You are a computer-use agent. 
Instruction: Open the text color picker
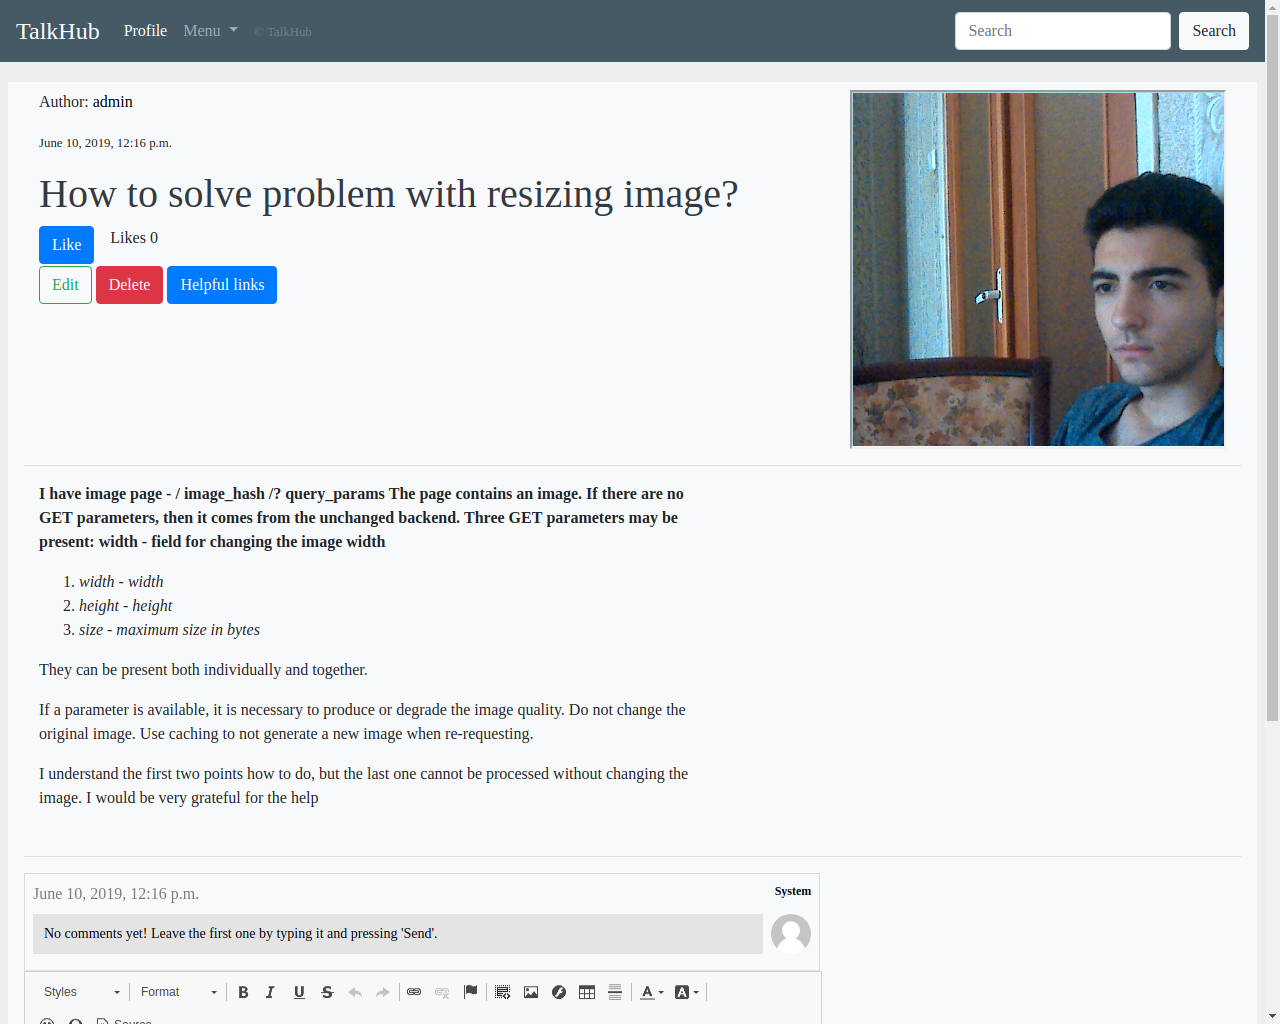point(652,992)
